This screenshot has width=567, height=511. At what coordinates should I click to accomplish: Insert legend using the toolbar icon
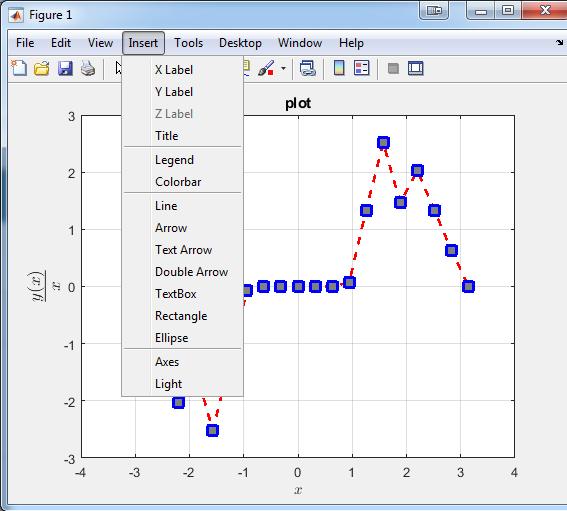362,68
